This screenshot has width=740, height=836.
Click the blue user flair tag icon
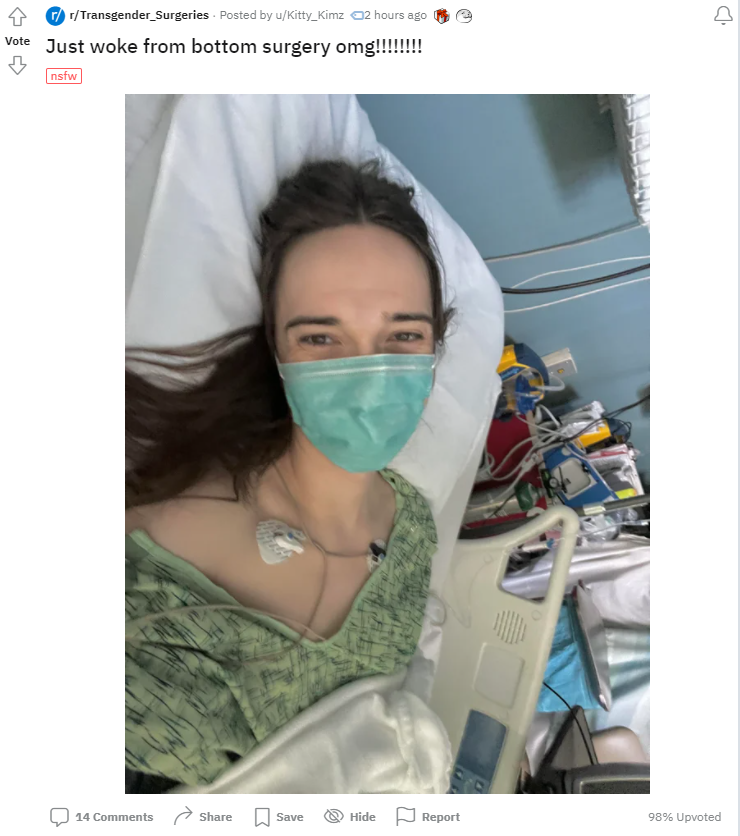click(x=357, y=16)
